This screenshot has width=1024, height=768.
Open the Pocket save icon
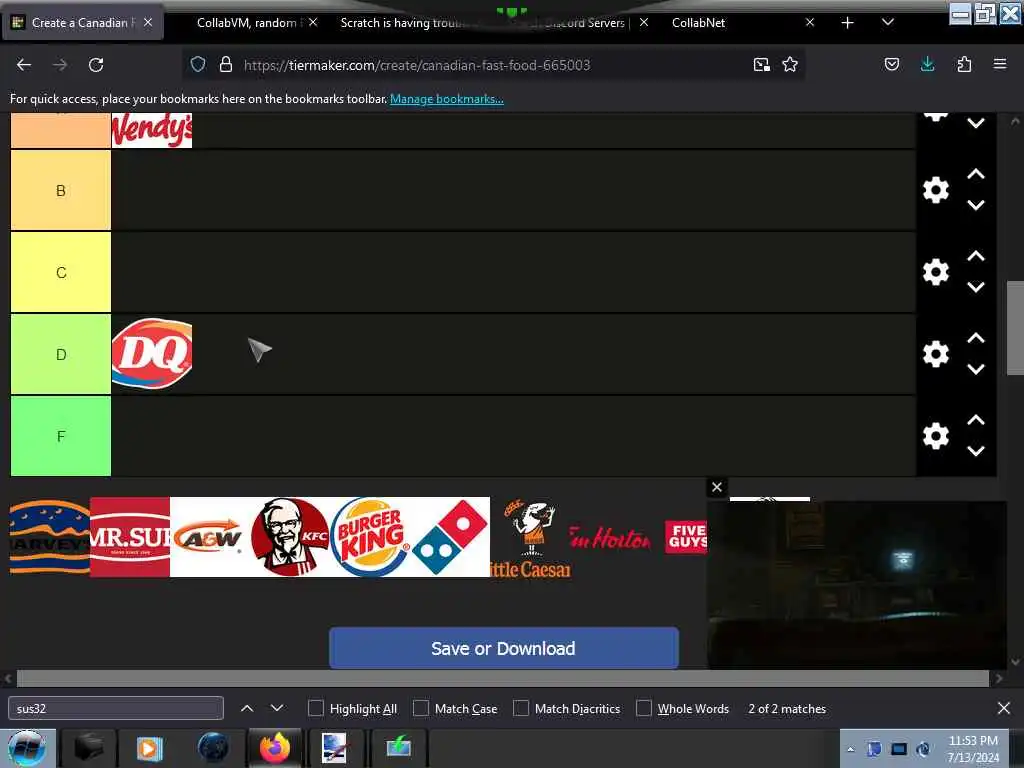[x=892, y=65]
